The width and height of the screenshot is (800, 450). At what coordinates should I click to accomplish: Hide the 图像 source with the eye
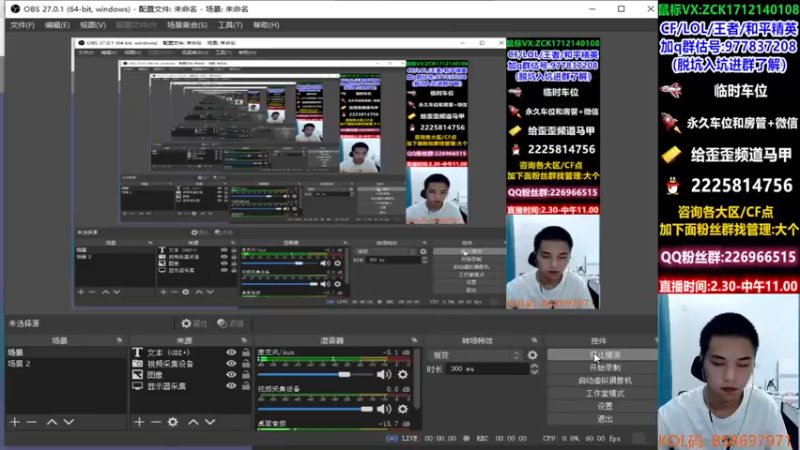[231, 374]
